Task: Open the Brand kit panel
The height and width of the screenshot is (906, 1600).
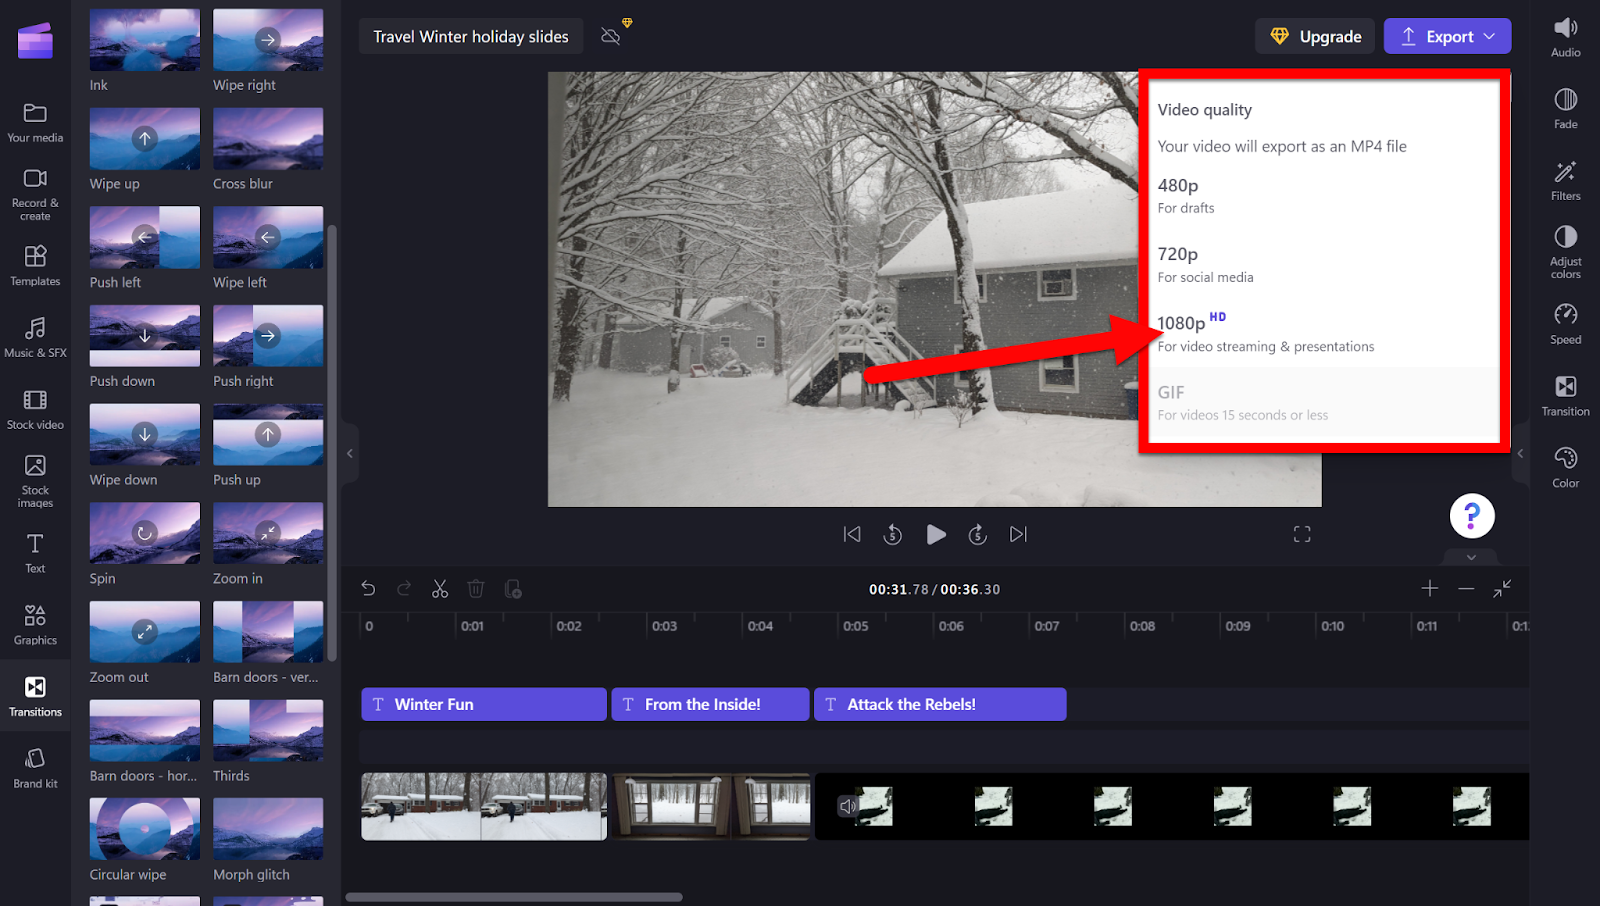Action: pyautogui.click(x=35, y=769)
